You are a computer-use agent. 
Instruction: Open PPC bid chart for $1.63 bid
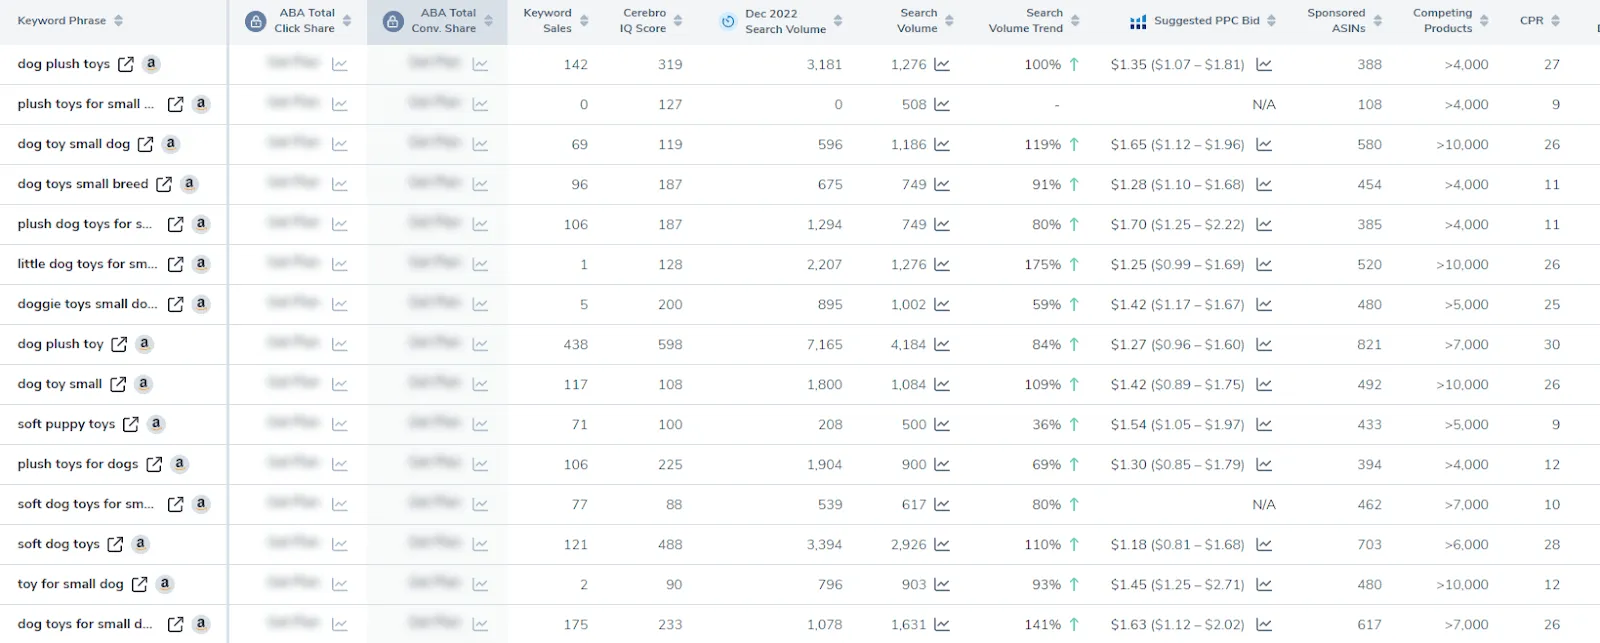1264,624
